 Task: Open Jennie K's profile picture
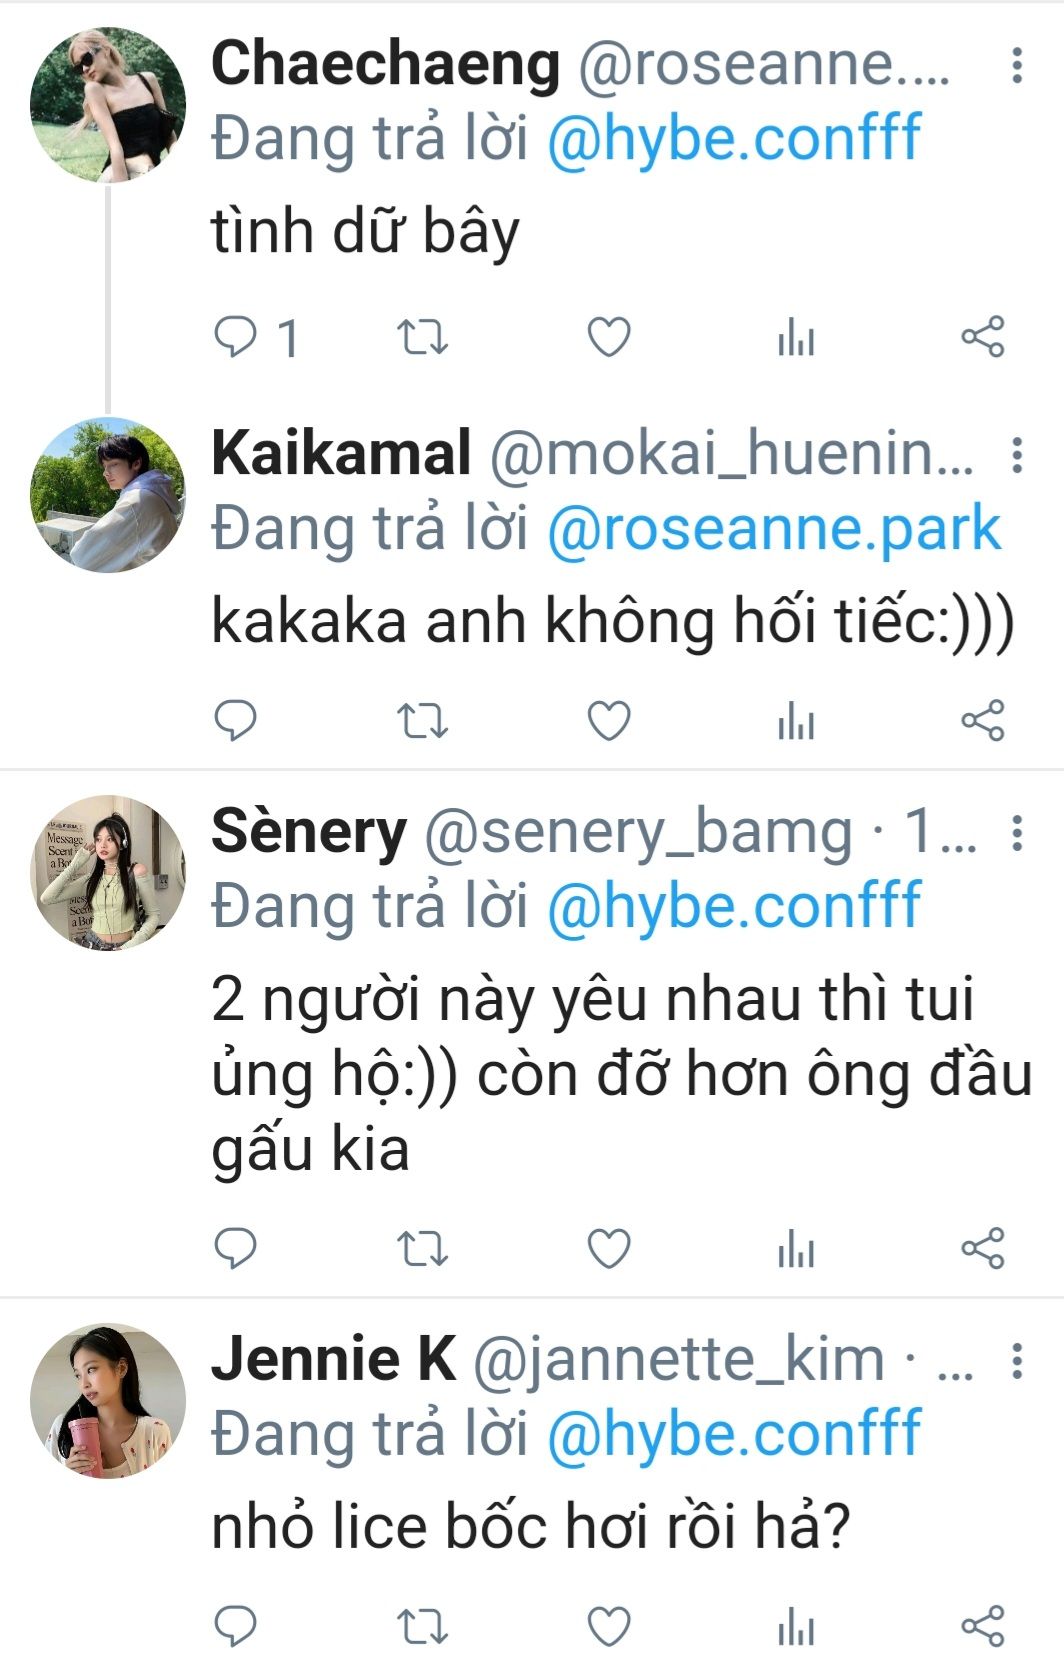pos(108,1400)
